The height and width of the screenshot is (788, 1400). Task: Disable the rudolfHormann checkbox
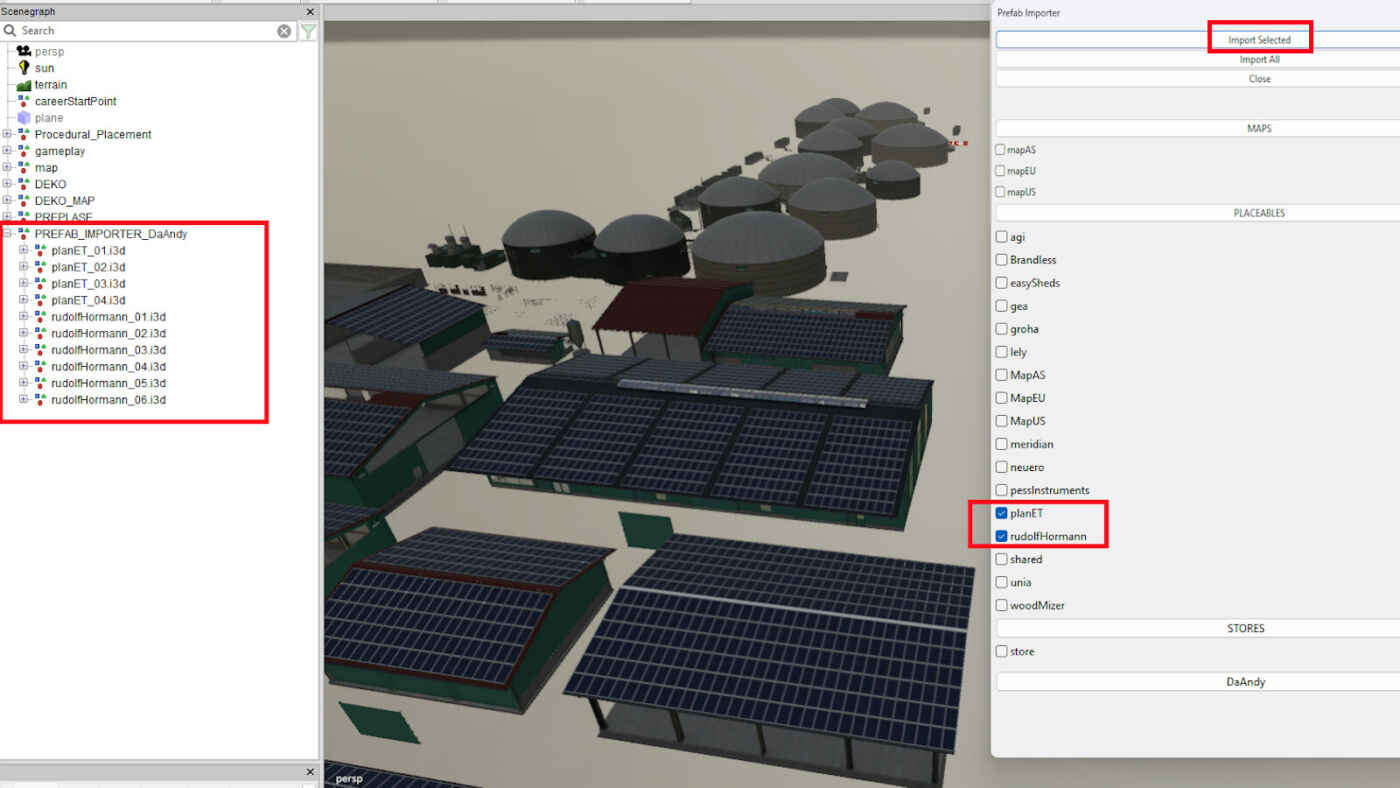coord(1002,536)
